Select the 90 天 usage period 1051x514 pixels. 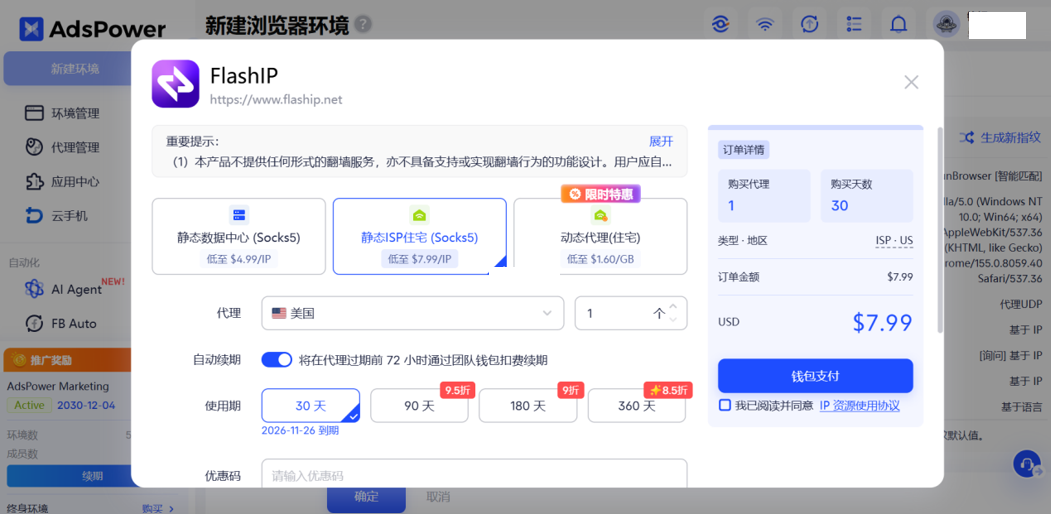coord(419,405)
